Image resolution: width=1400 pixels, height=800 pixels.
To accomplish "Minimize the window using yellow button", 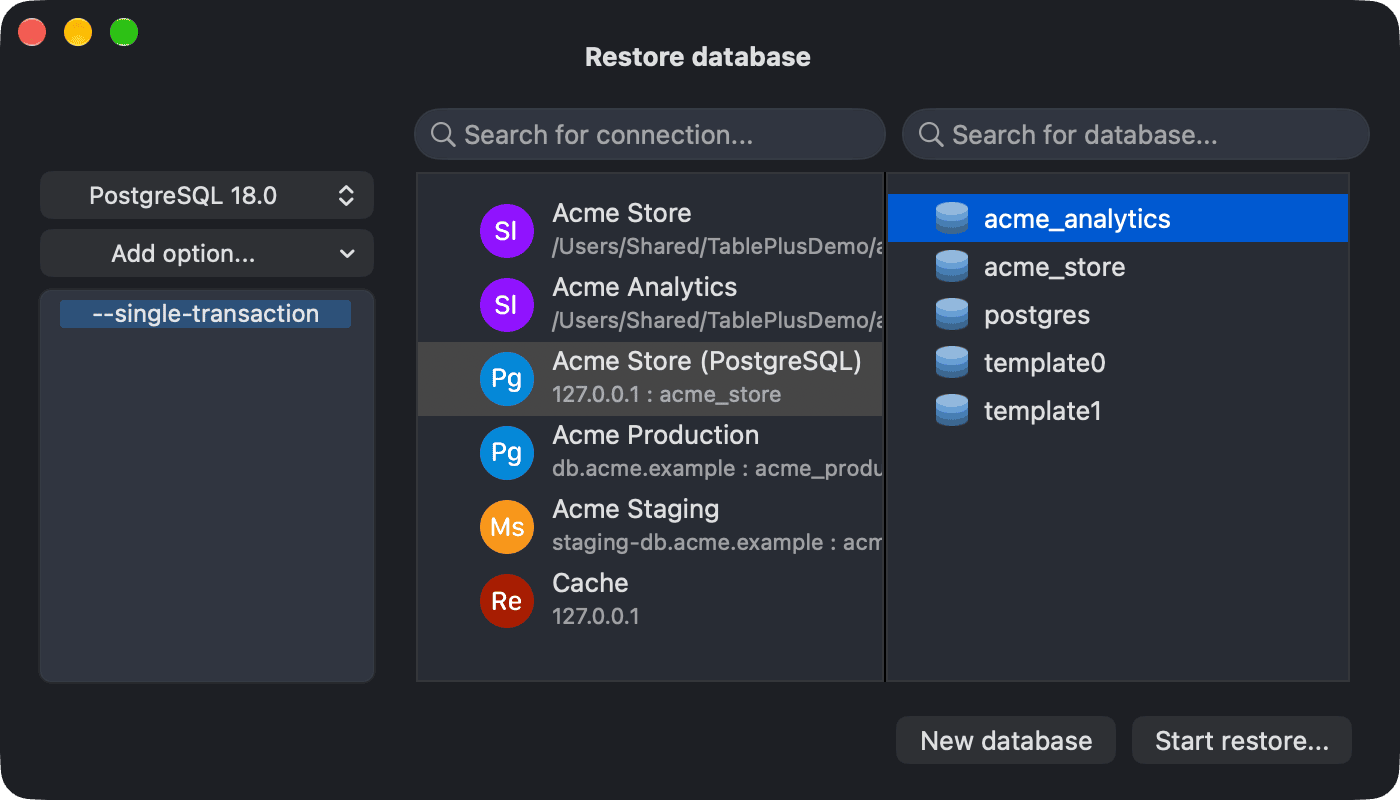I will 78,32.
